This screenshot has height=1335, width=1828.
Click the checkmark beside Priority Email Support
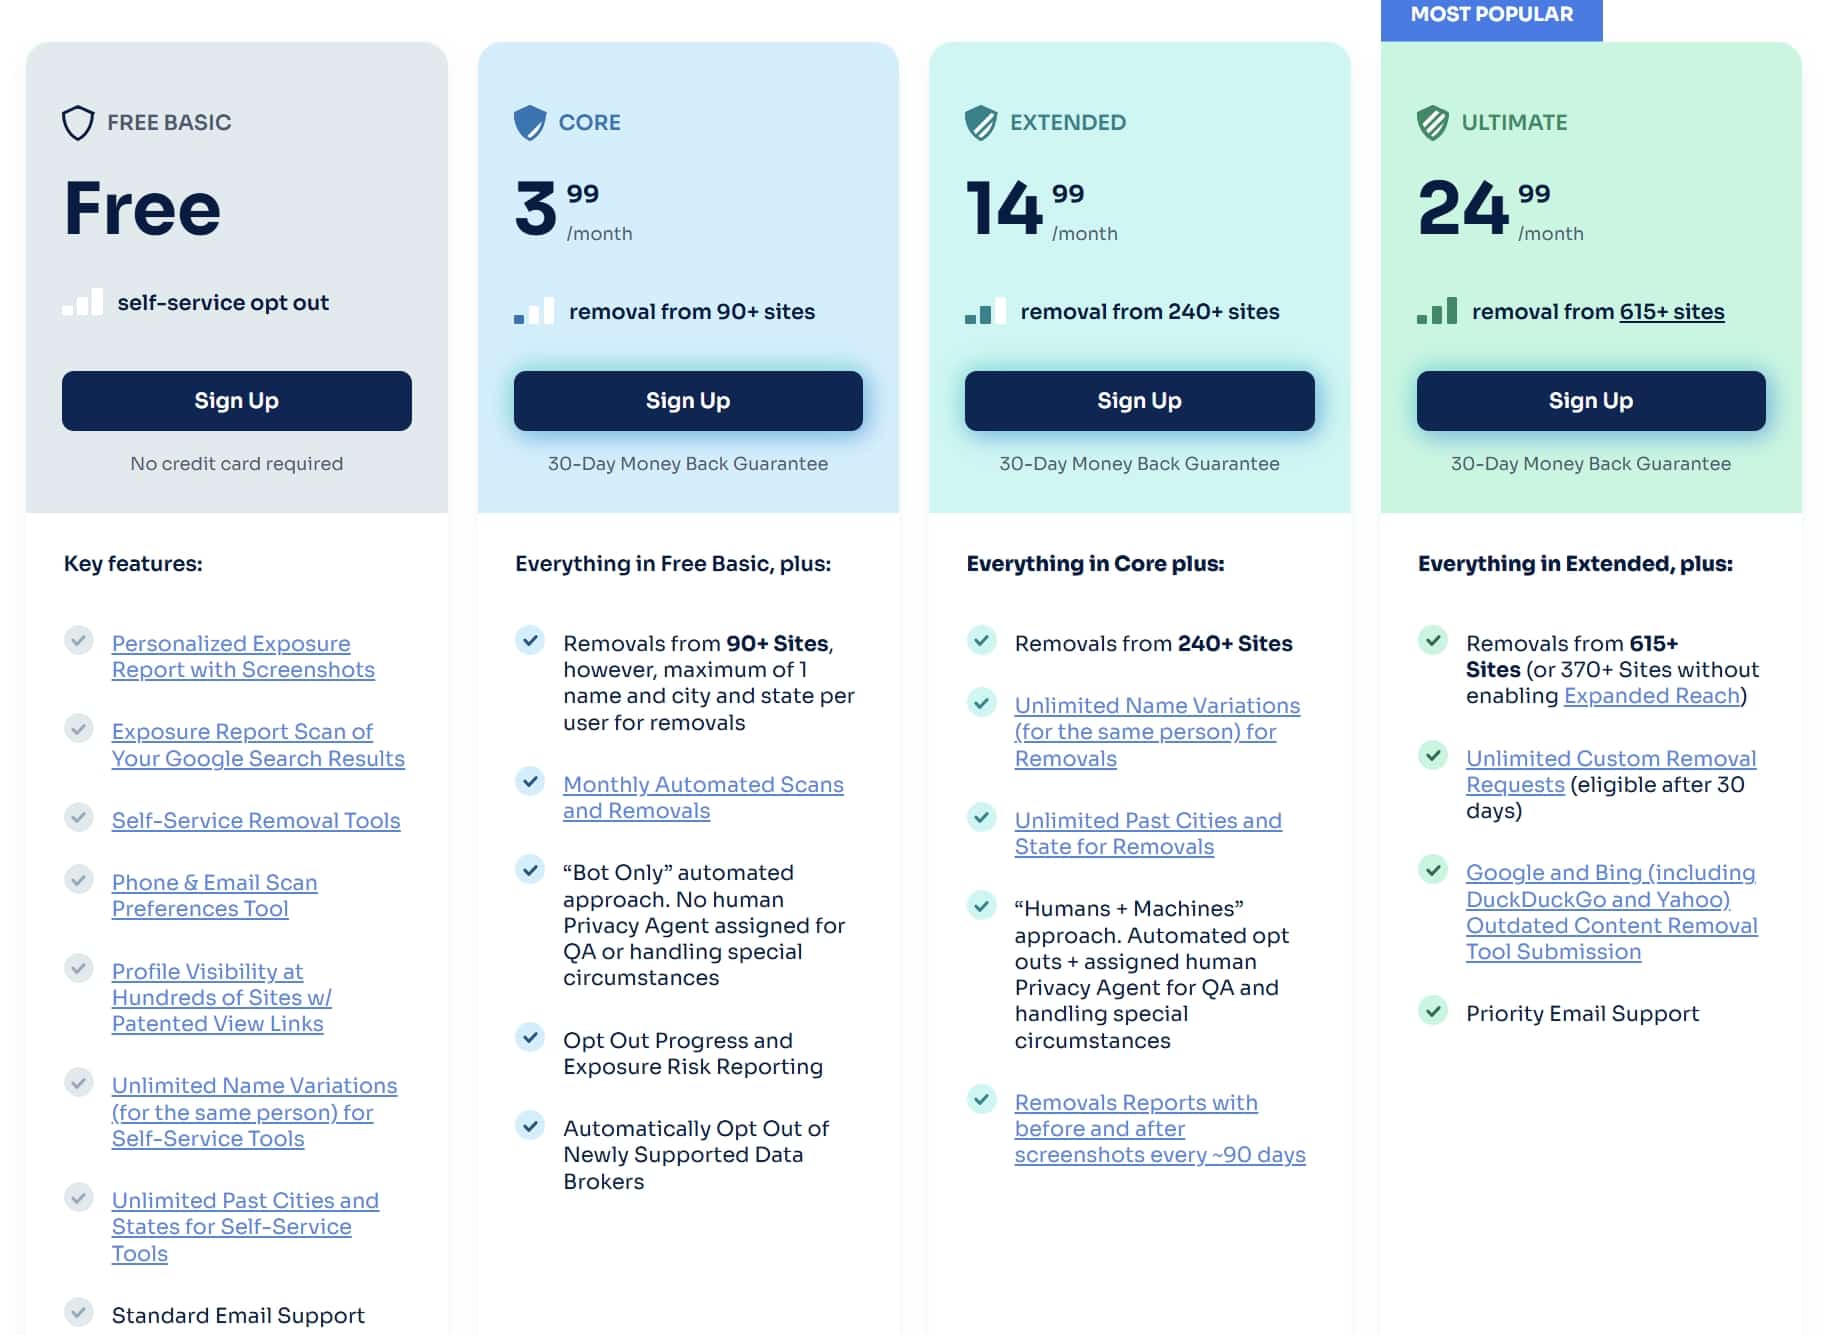1433,1010
